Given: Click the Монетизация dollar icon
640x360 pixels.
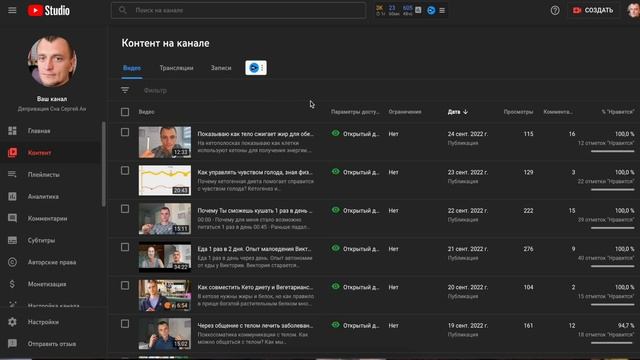Looking at the screenshot, I should [12, 284].
